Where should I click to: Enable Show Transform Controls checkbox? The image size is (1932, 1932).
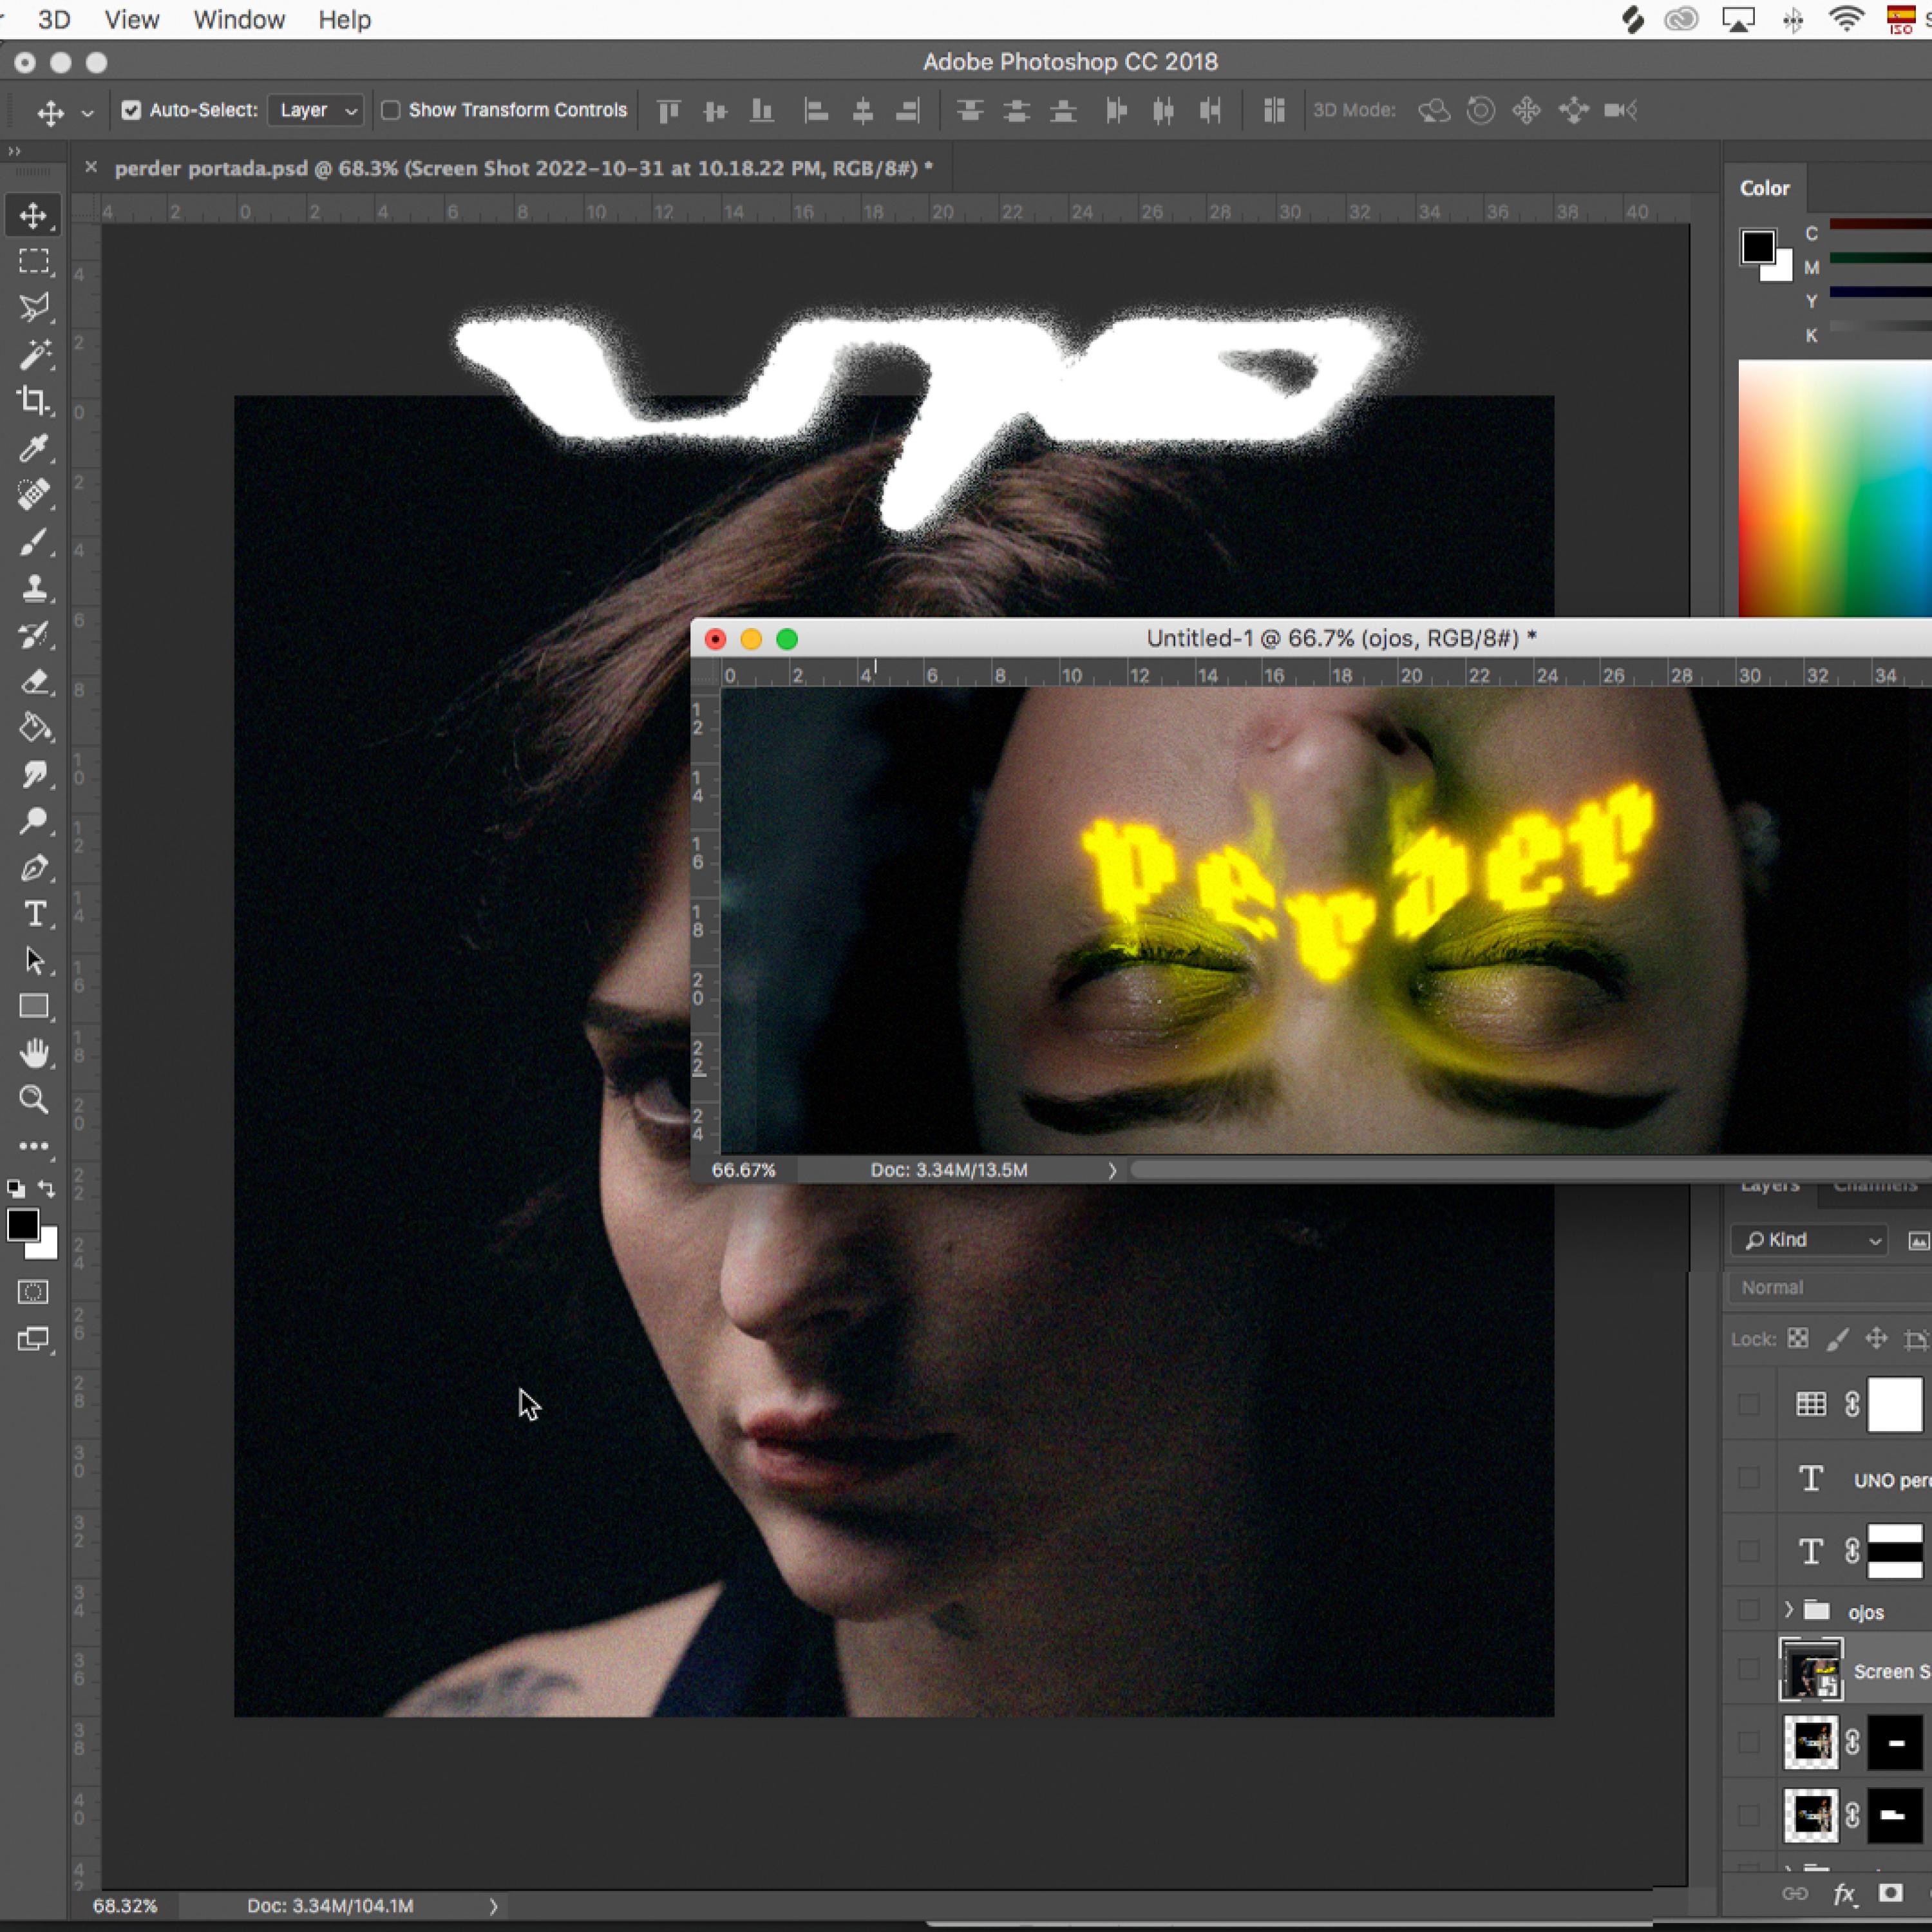coord(391,110)
